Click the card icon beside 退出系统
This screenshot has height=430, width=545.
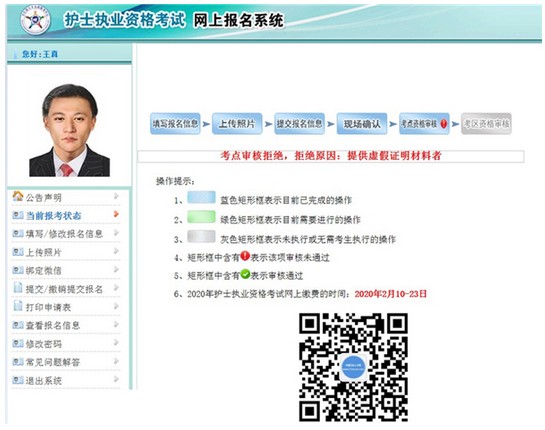(18, 380)
